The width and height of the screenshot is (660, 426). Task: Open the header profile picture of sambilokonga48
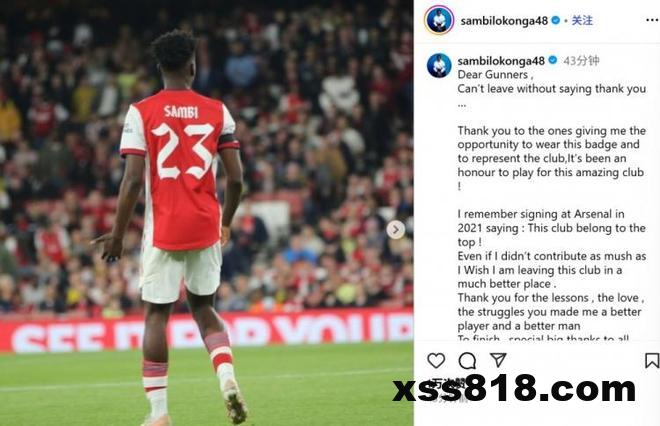pyautogui.click(x=439, y=20)
